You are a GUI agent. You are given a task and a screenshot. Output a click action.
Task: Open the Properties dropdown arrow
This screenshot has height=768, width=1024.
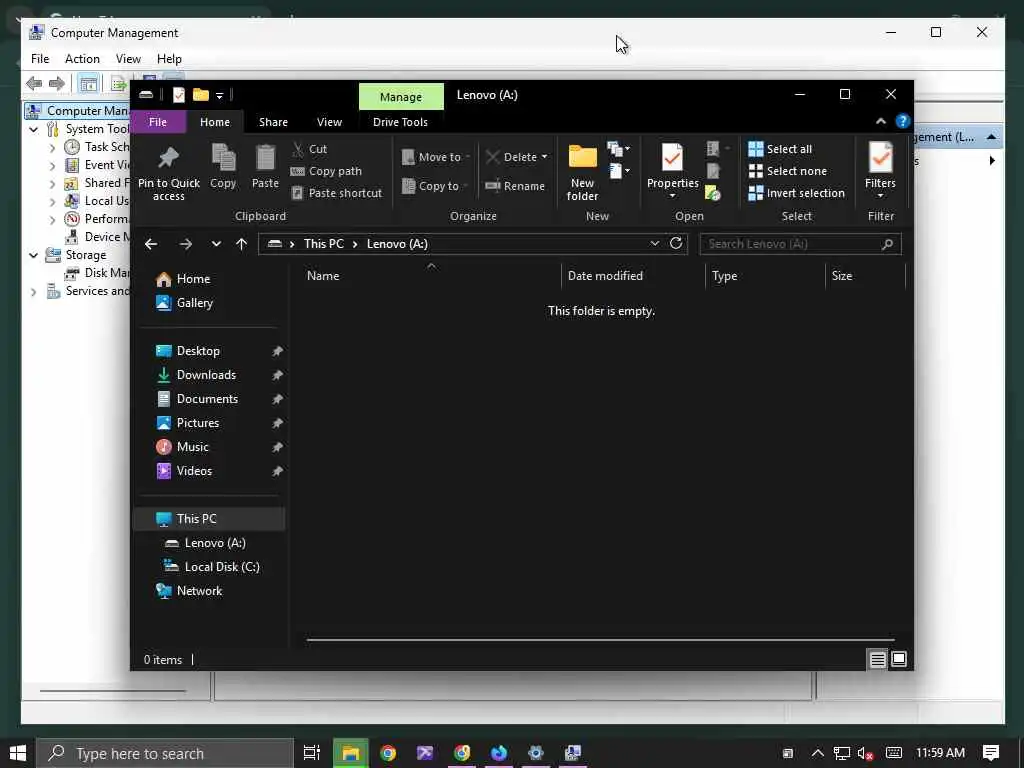click(673, 196)
